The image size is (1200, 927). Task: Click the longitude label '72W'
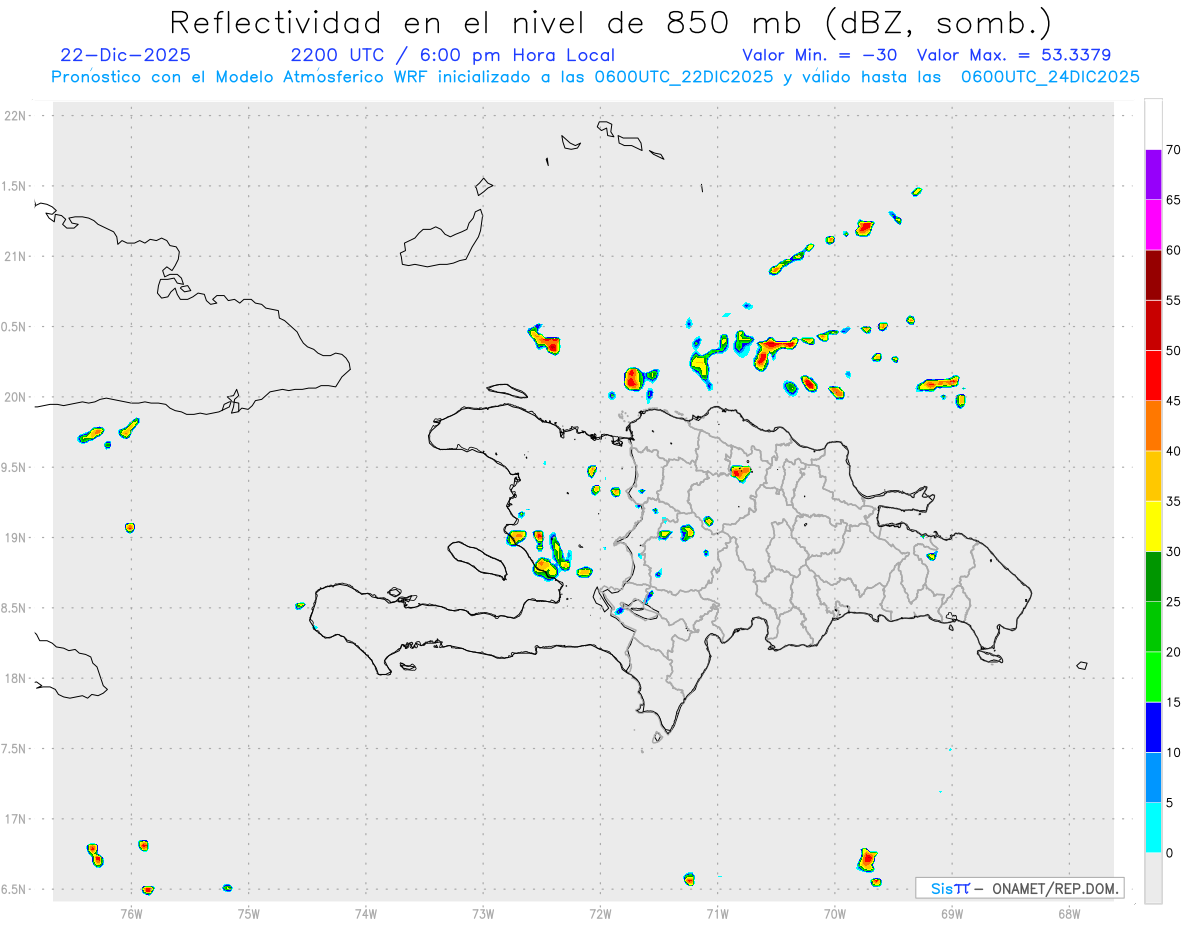600,913
